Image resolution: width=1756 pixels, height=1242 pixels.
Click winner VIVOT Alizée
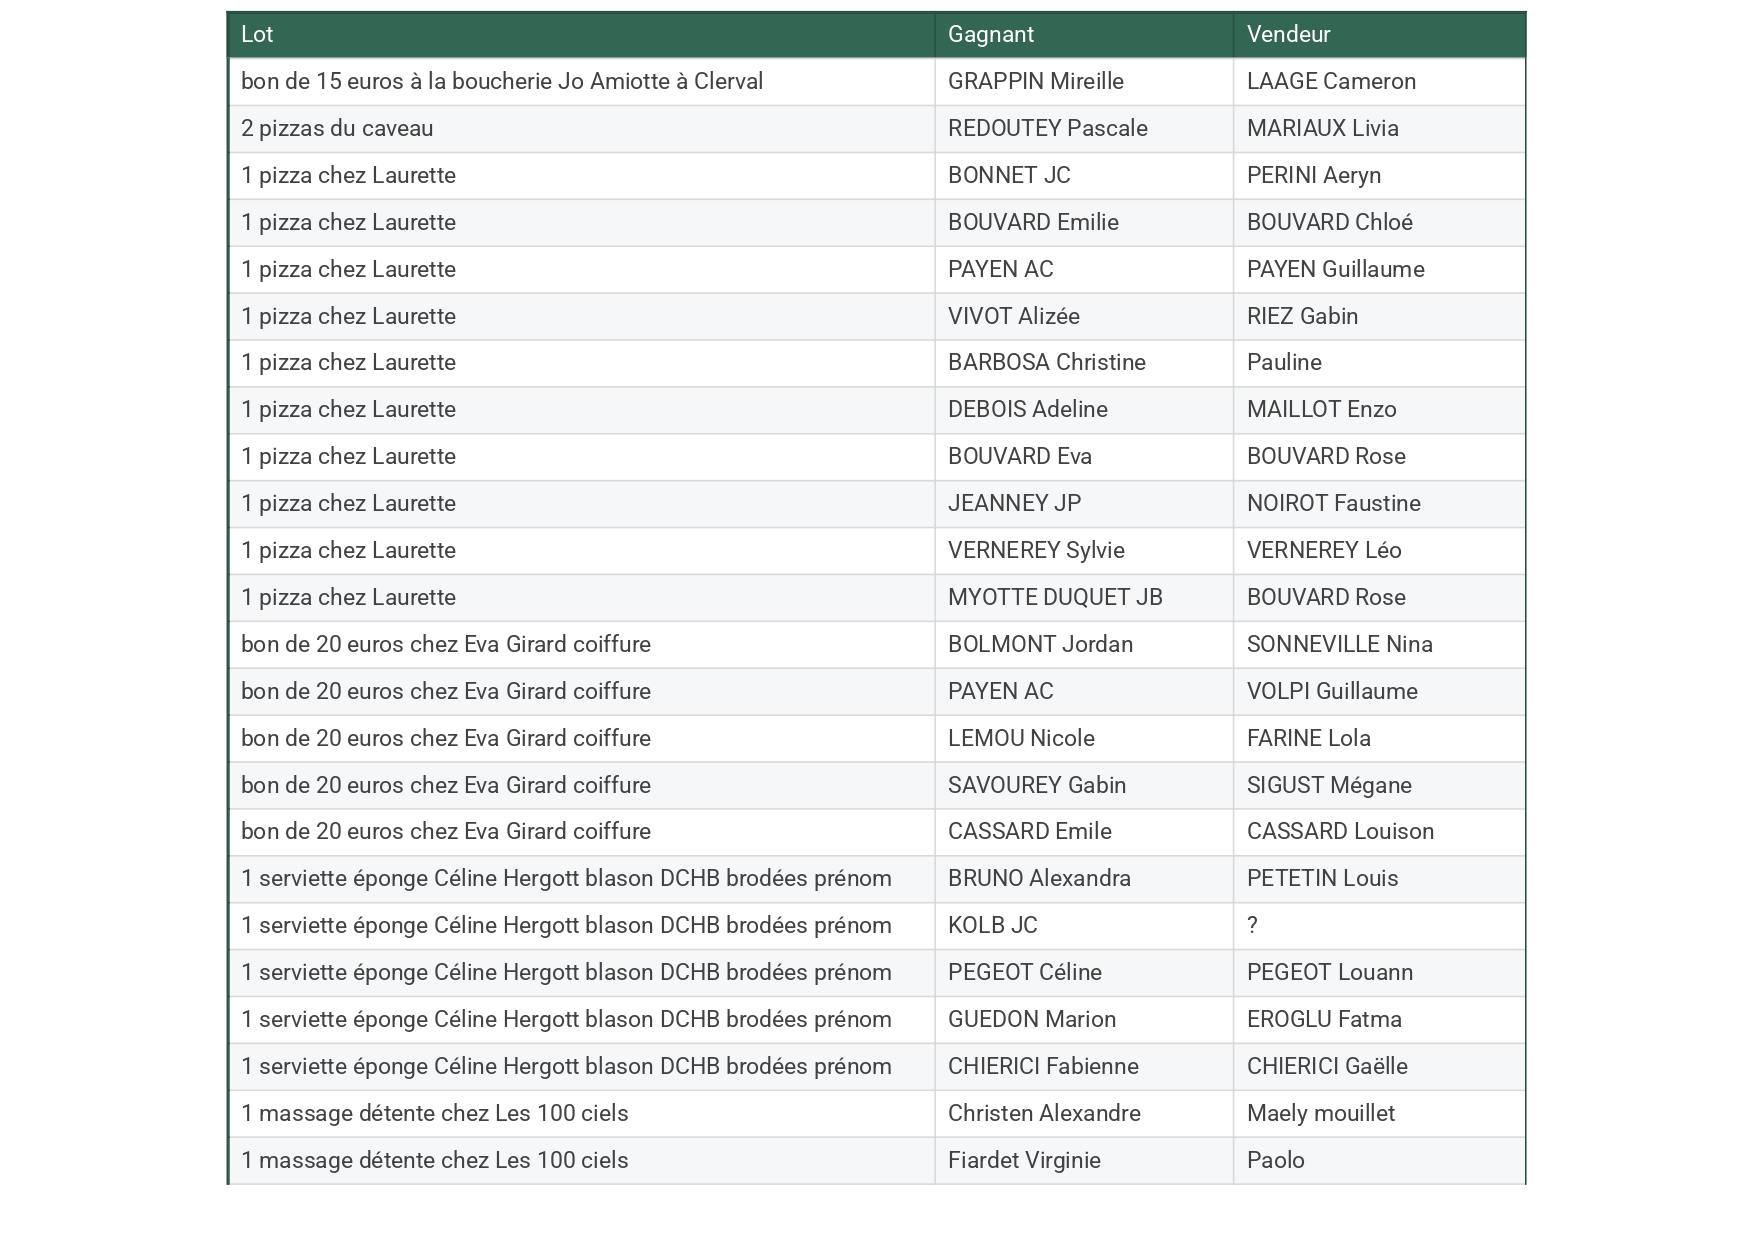click(1013, 317)
